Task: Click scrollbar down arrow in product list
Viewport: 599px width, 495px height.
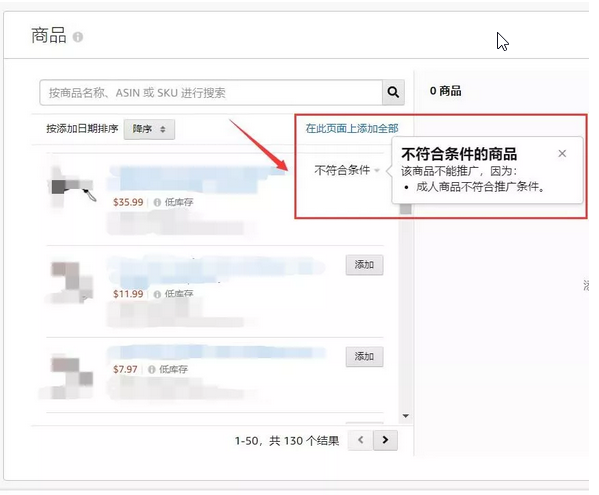Action: point(406,416)
